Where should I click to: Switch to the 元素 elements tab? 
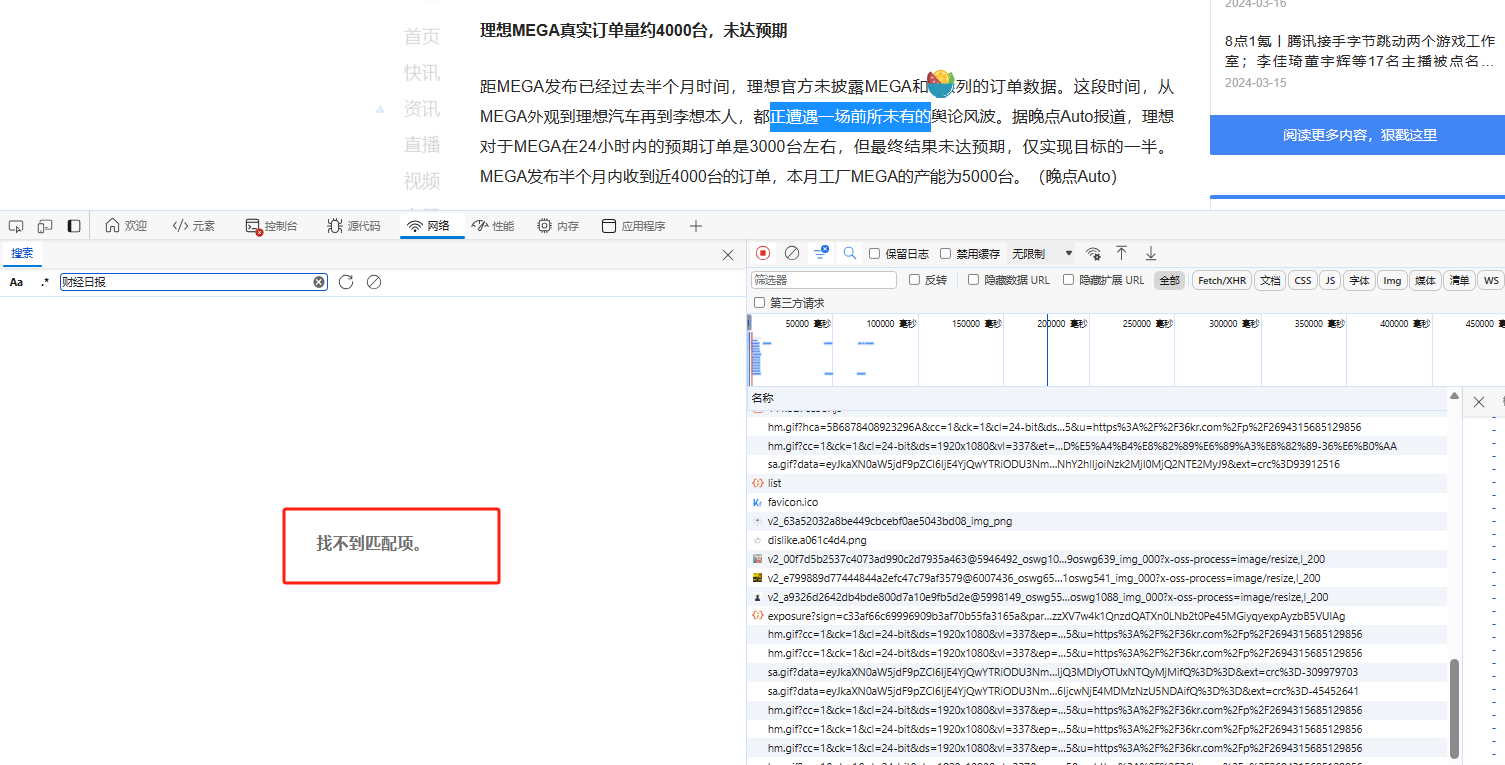pos(193,226)
